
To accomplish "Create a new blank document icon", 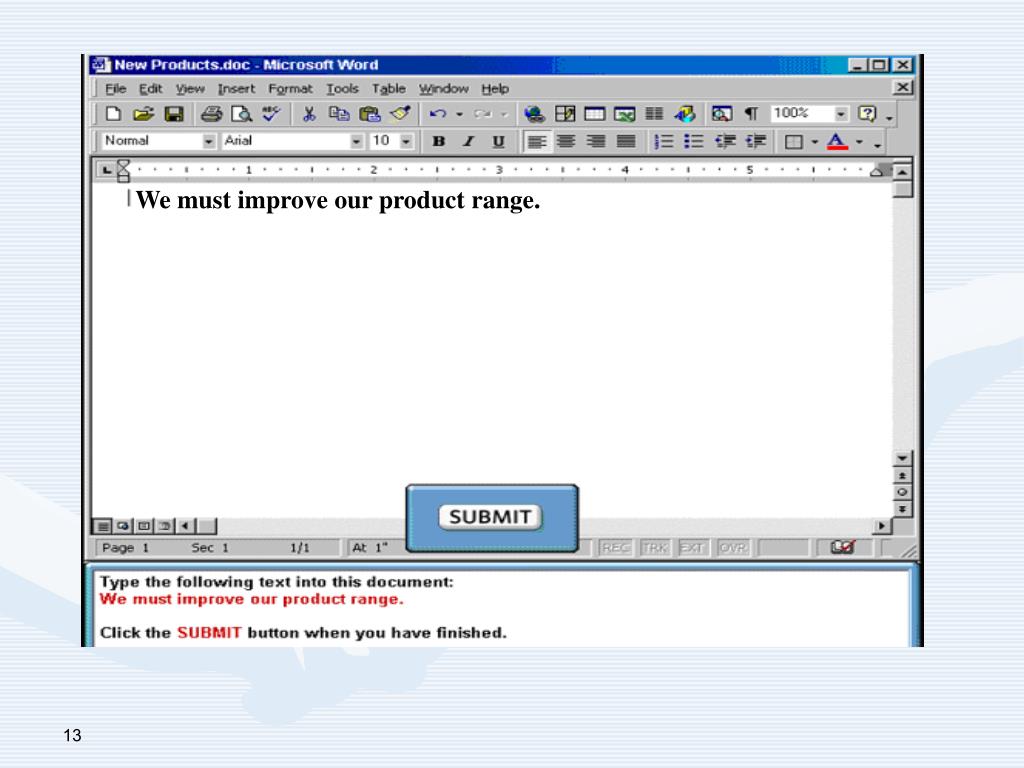I will pyautogui.click(x=114, y=114).
